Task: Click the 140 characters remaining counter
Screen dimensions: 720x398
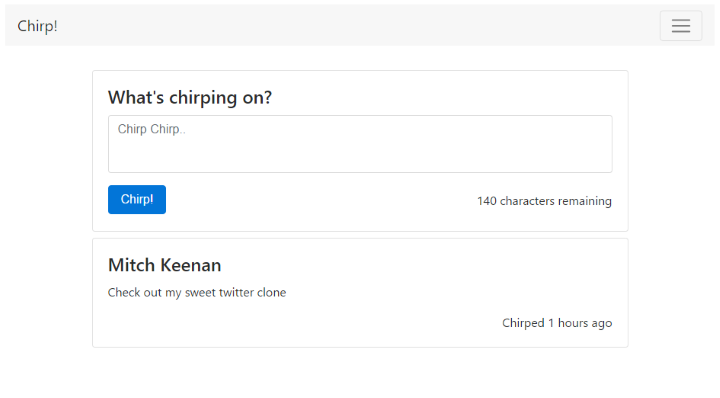Action: 544,201
